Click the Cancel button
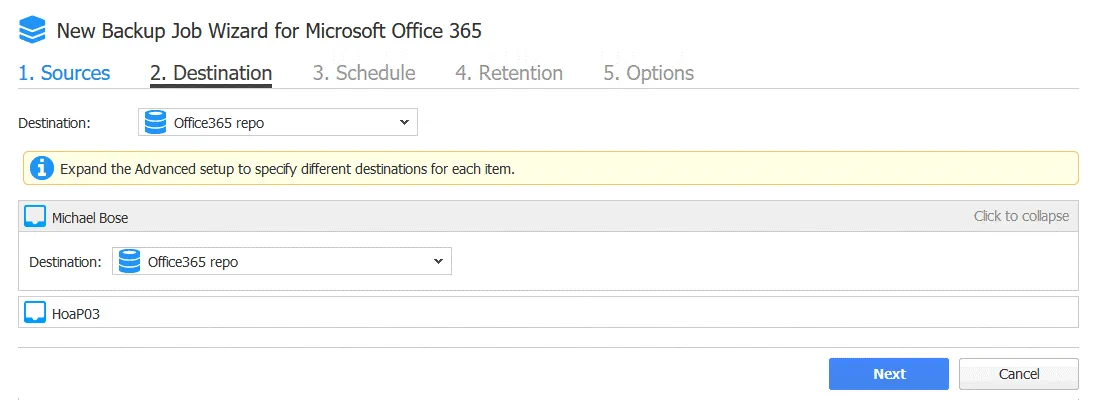The height and width of the screenshot is (400, 1098). pyautogui.click(x=1019, y=374)
